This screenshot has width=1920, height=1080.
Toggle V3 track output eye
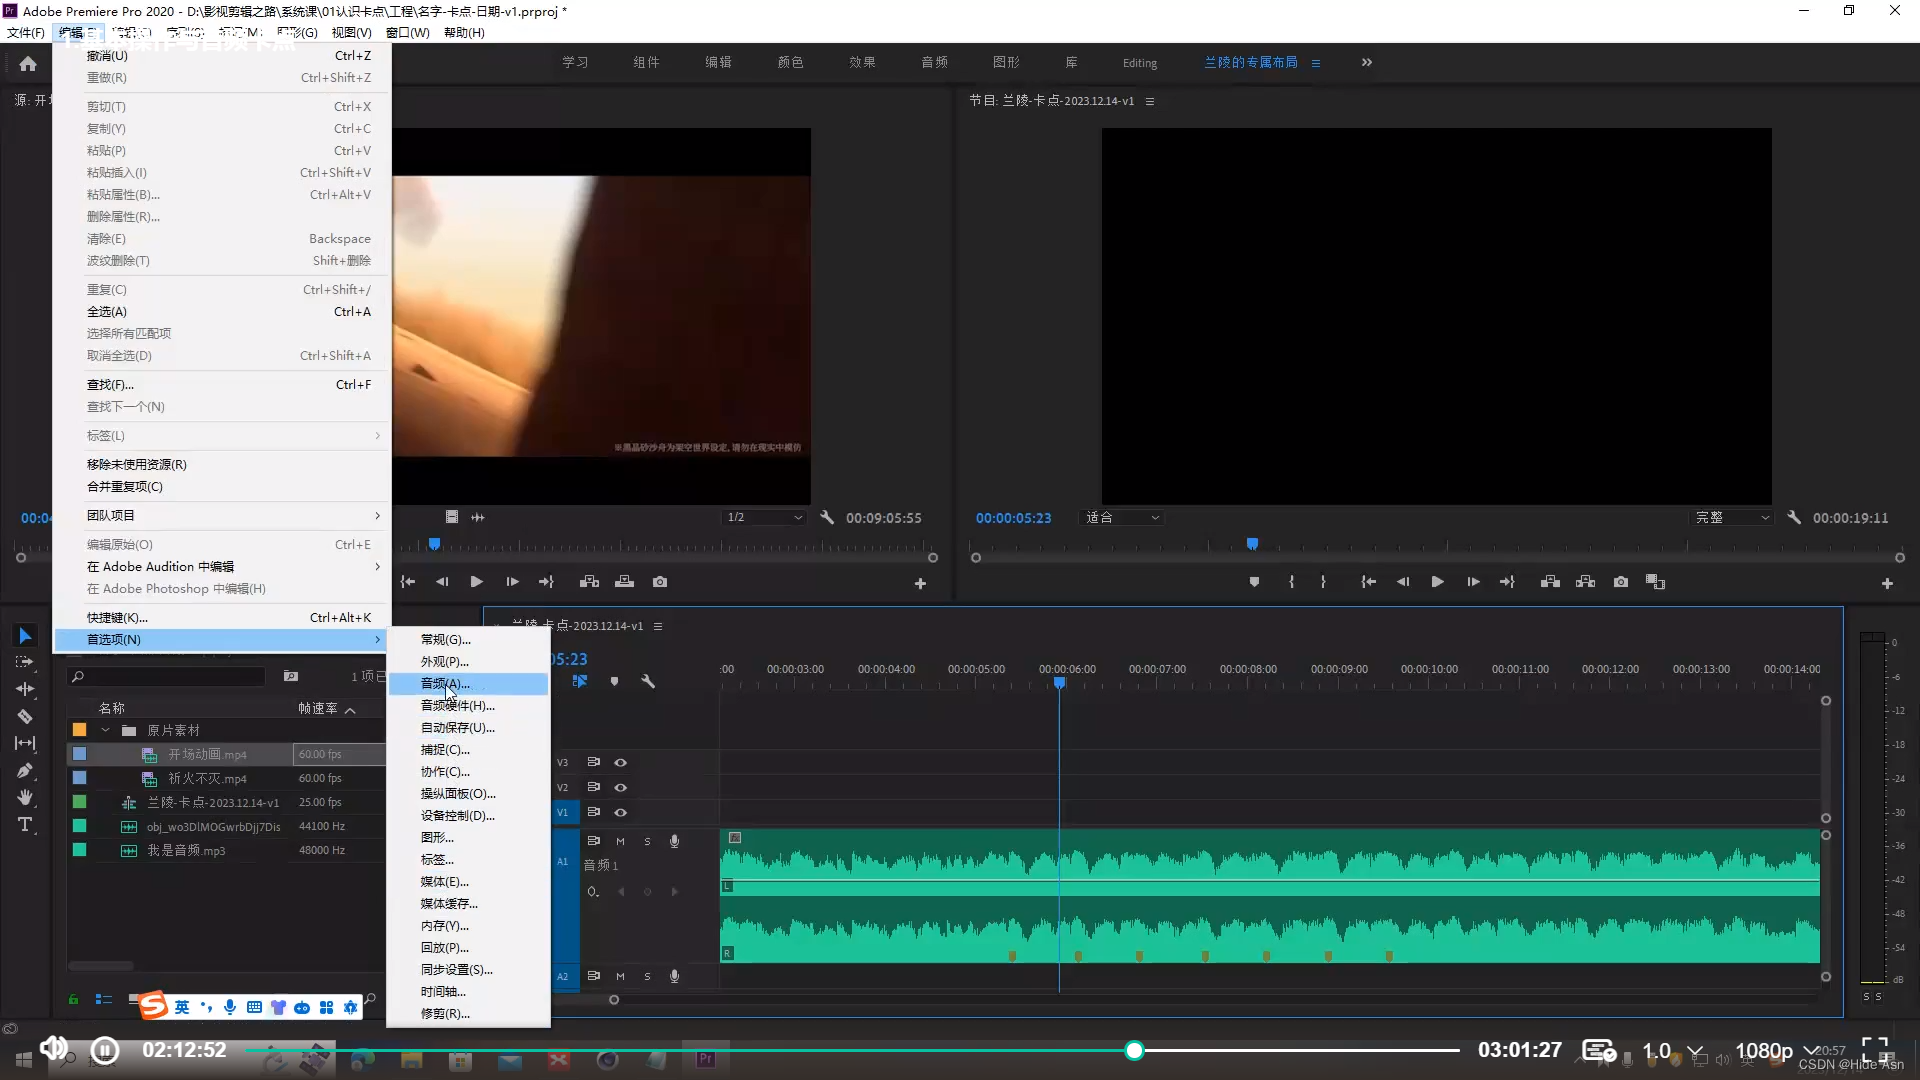(x=620, y=763)
